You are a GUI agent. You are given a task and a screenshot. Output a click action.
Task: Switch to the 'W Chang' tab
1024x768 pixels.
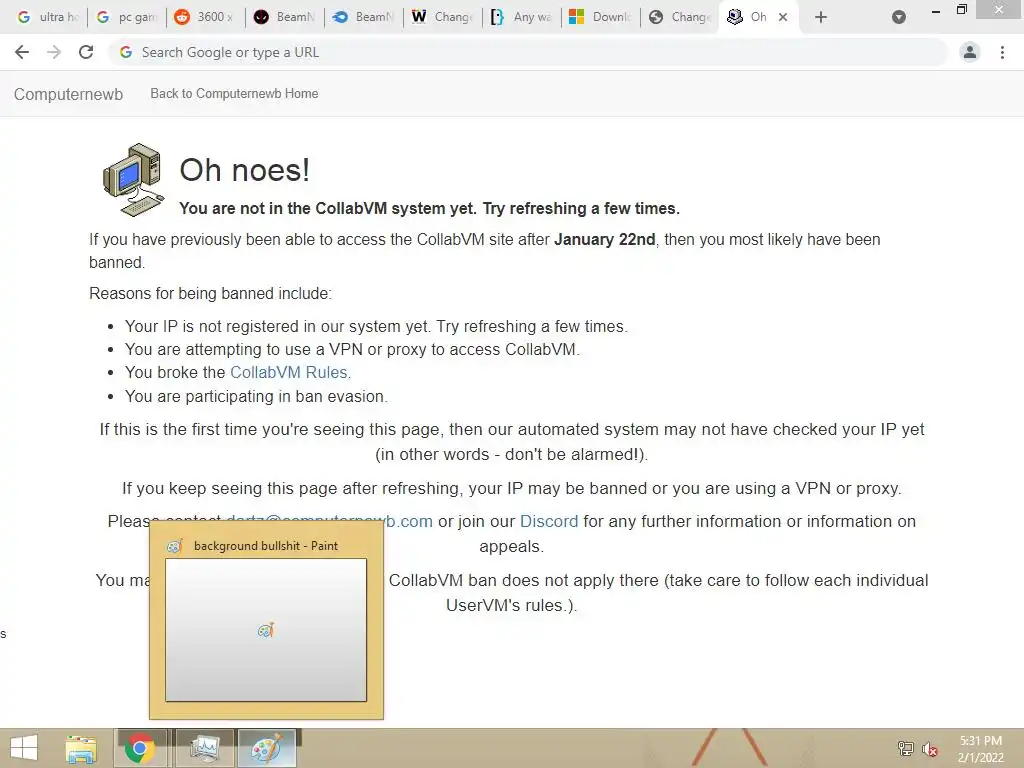443,17
